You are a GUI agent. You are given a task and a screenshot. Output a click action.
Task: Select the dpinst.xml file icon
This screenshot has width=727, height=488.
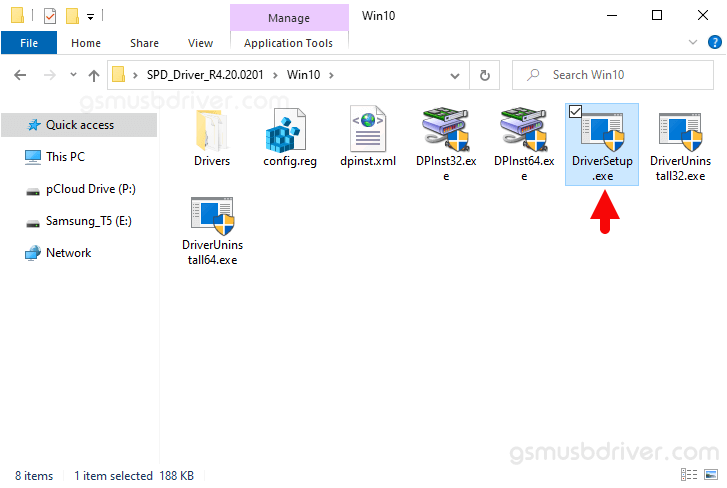click(x=368, y=129)
